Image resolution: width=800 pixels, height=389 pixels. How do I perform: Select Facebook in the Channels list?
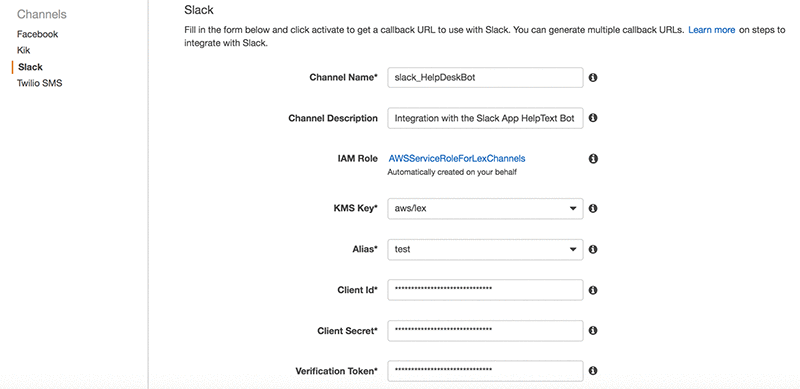[x=37, y=34]
